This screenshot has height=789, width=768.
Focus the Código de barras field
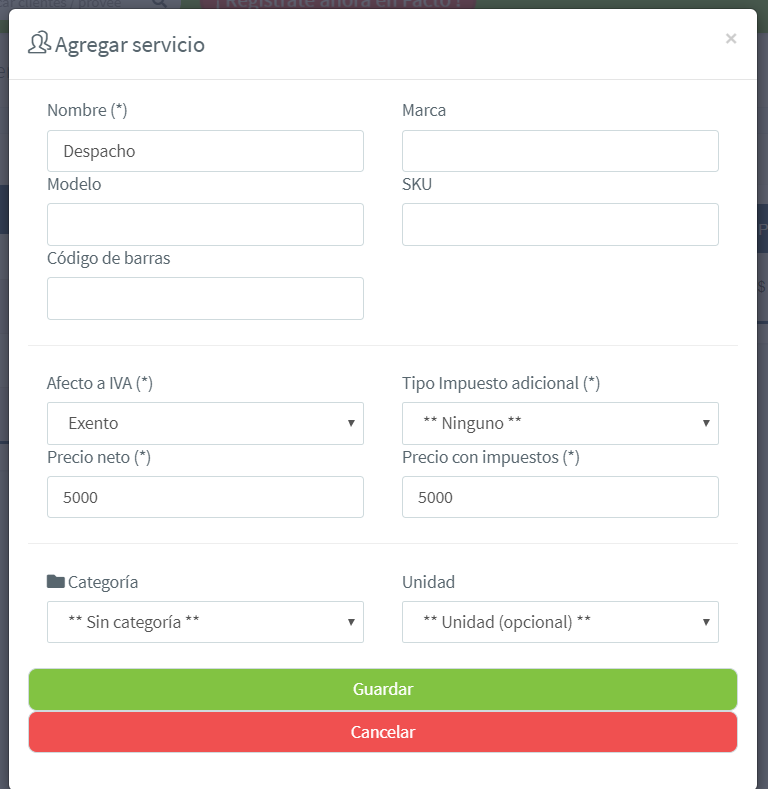(205, 299)
